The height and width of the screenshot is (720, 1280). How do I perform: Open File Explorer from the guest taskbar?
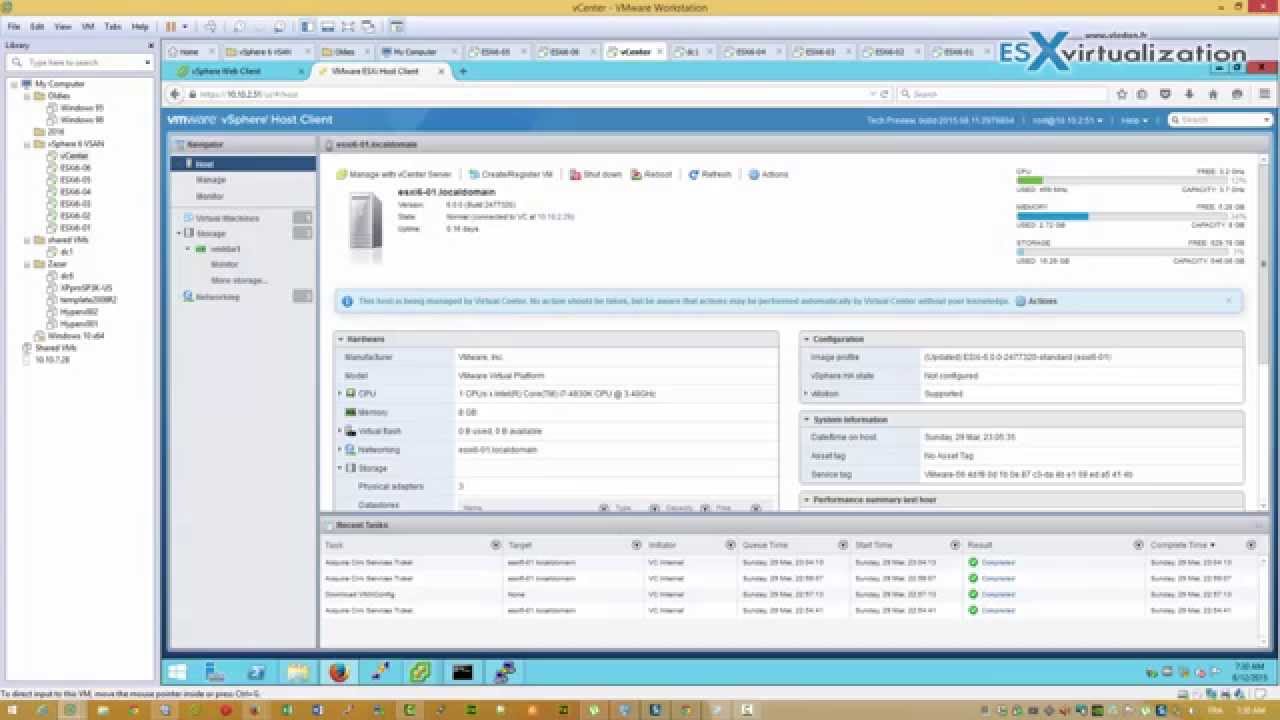297,672
